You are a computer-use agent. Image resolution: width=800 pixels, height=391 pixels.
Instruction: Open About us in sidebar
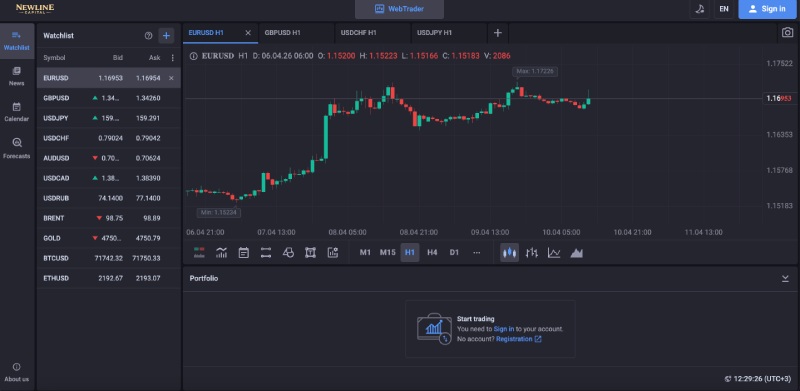pyautogui.click(x=16, y=372)
